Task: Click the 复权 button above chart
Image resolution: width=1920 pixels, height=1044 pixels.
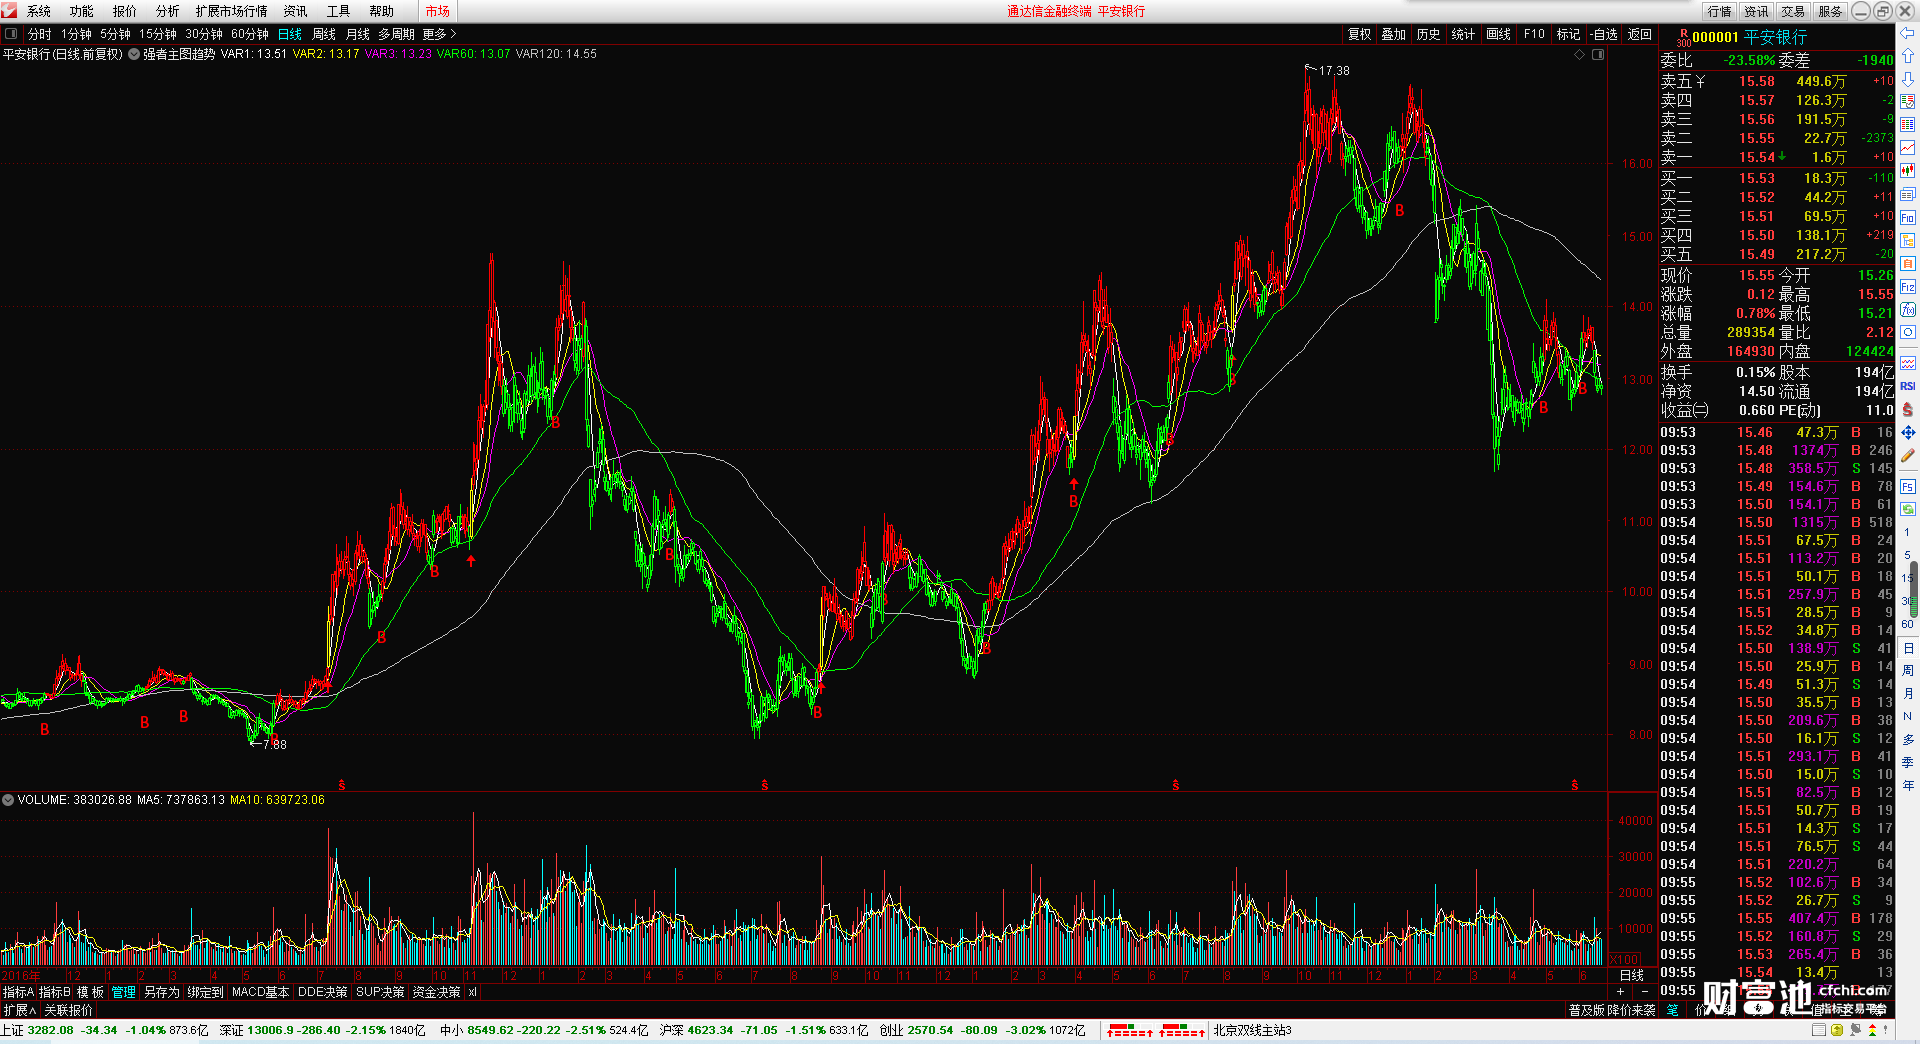Action: (x=1360, y=34)
